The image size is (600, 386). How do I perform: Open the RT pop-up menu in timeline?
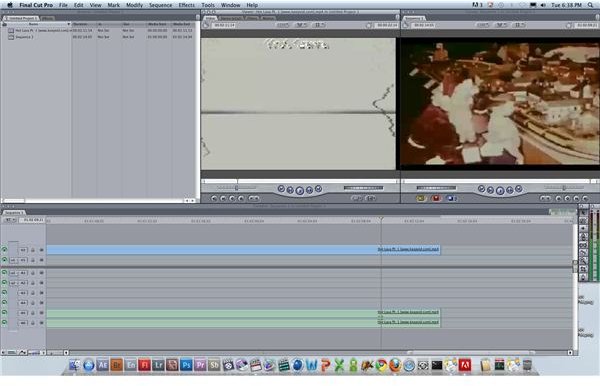tap(9, 220)
